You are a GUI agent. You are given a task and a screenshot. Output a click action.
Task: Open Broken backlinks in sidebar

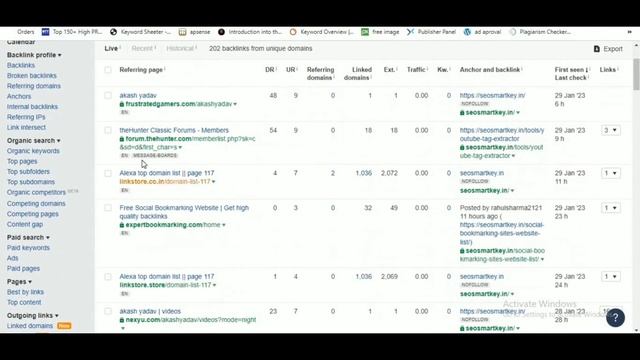point(32,76)
